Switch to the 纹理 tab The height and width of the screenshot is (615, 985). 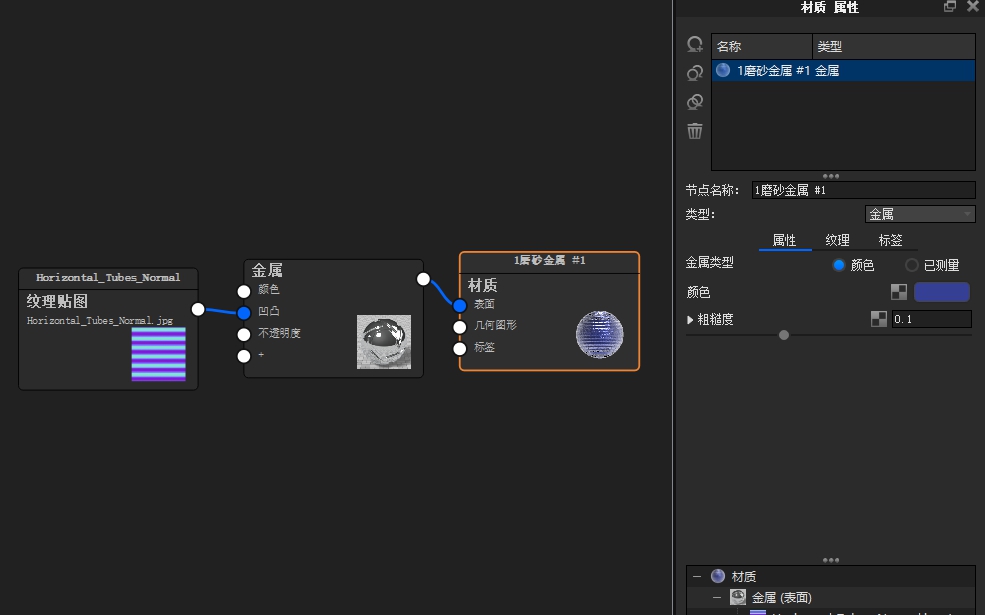click(x=836, y=240)
